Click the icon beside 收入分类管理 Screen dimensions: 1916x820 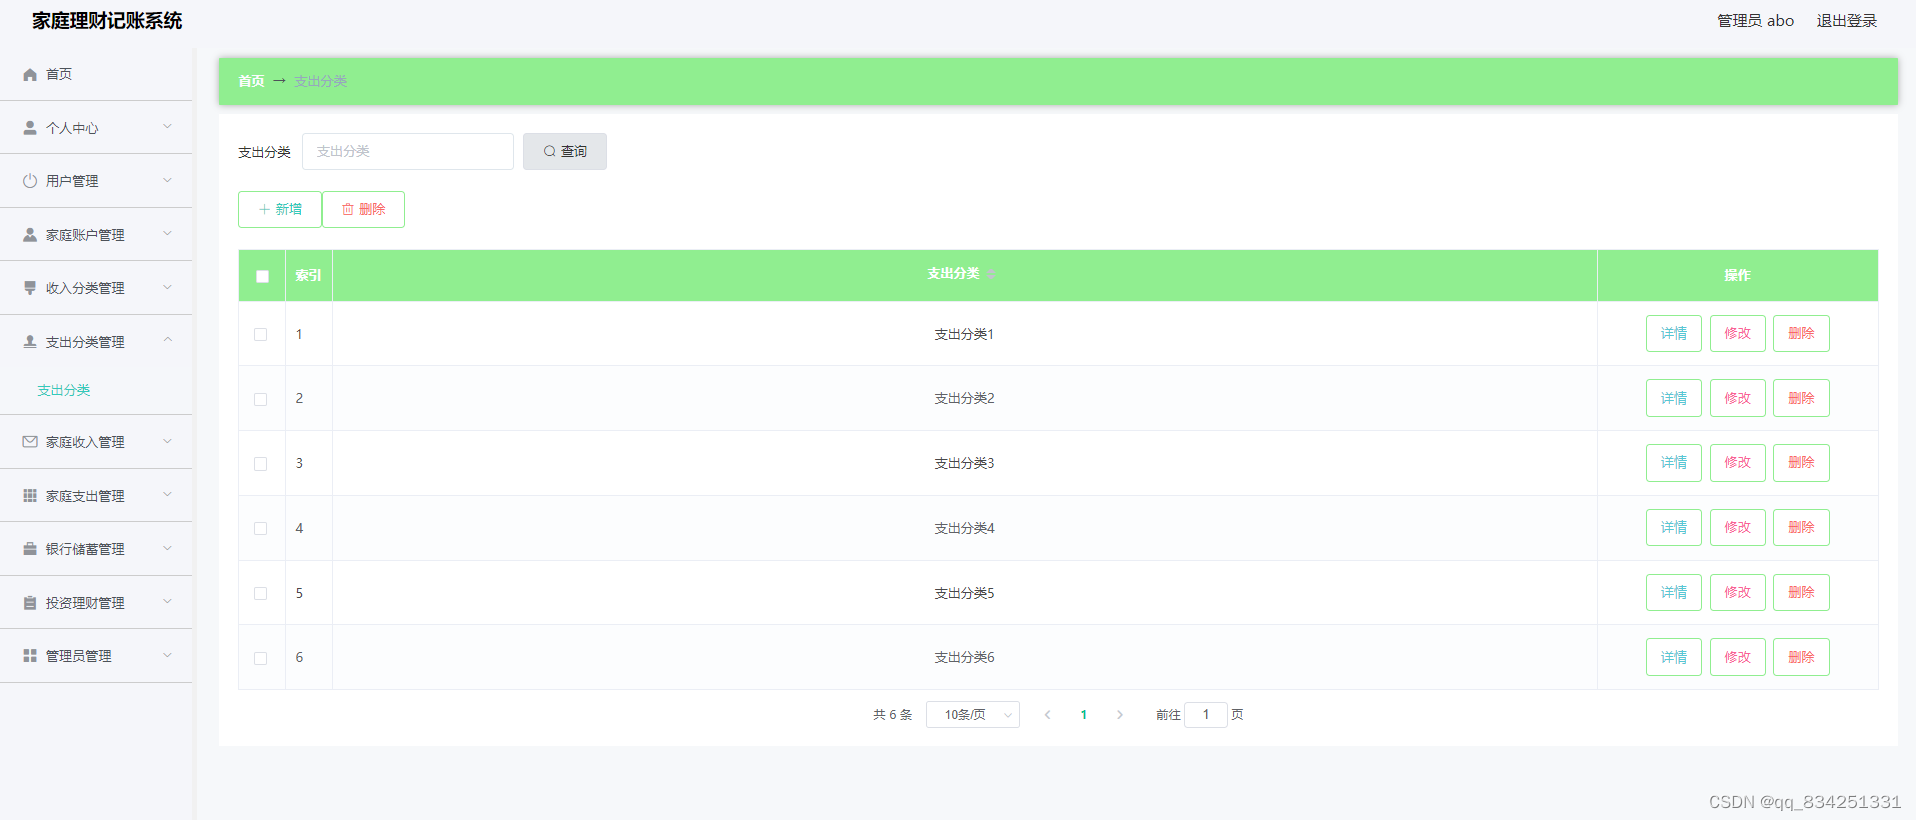point(30,288)
